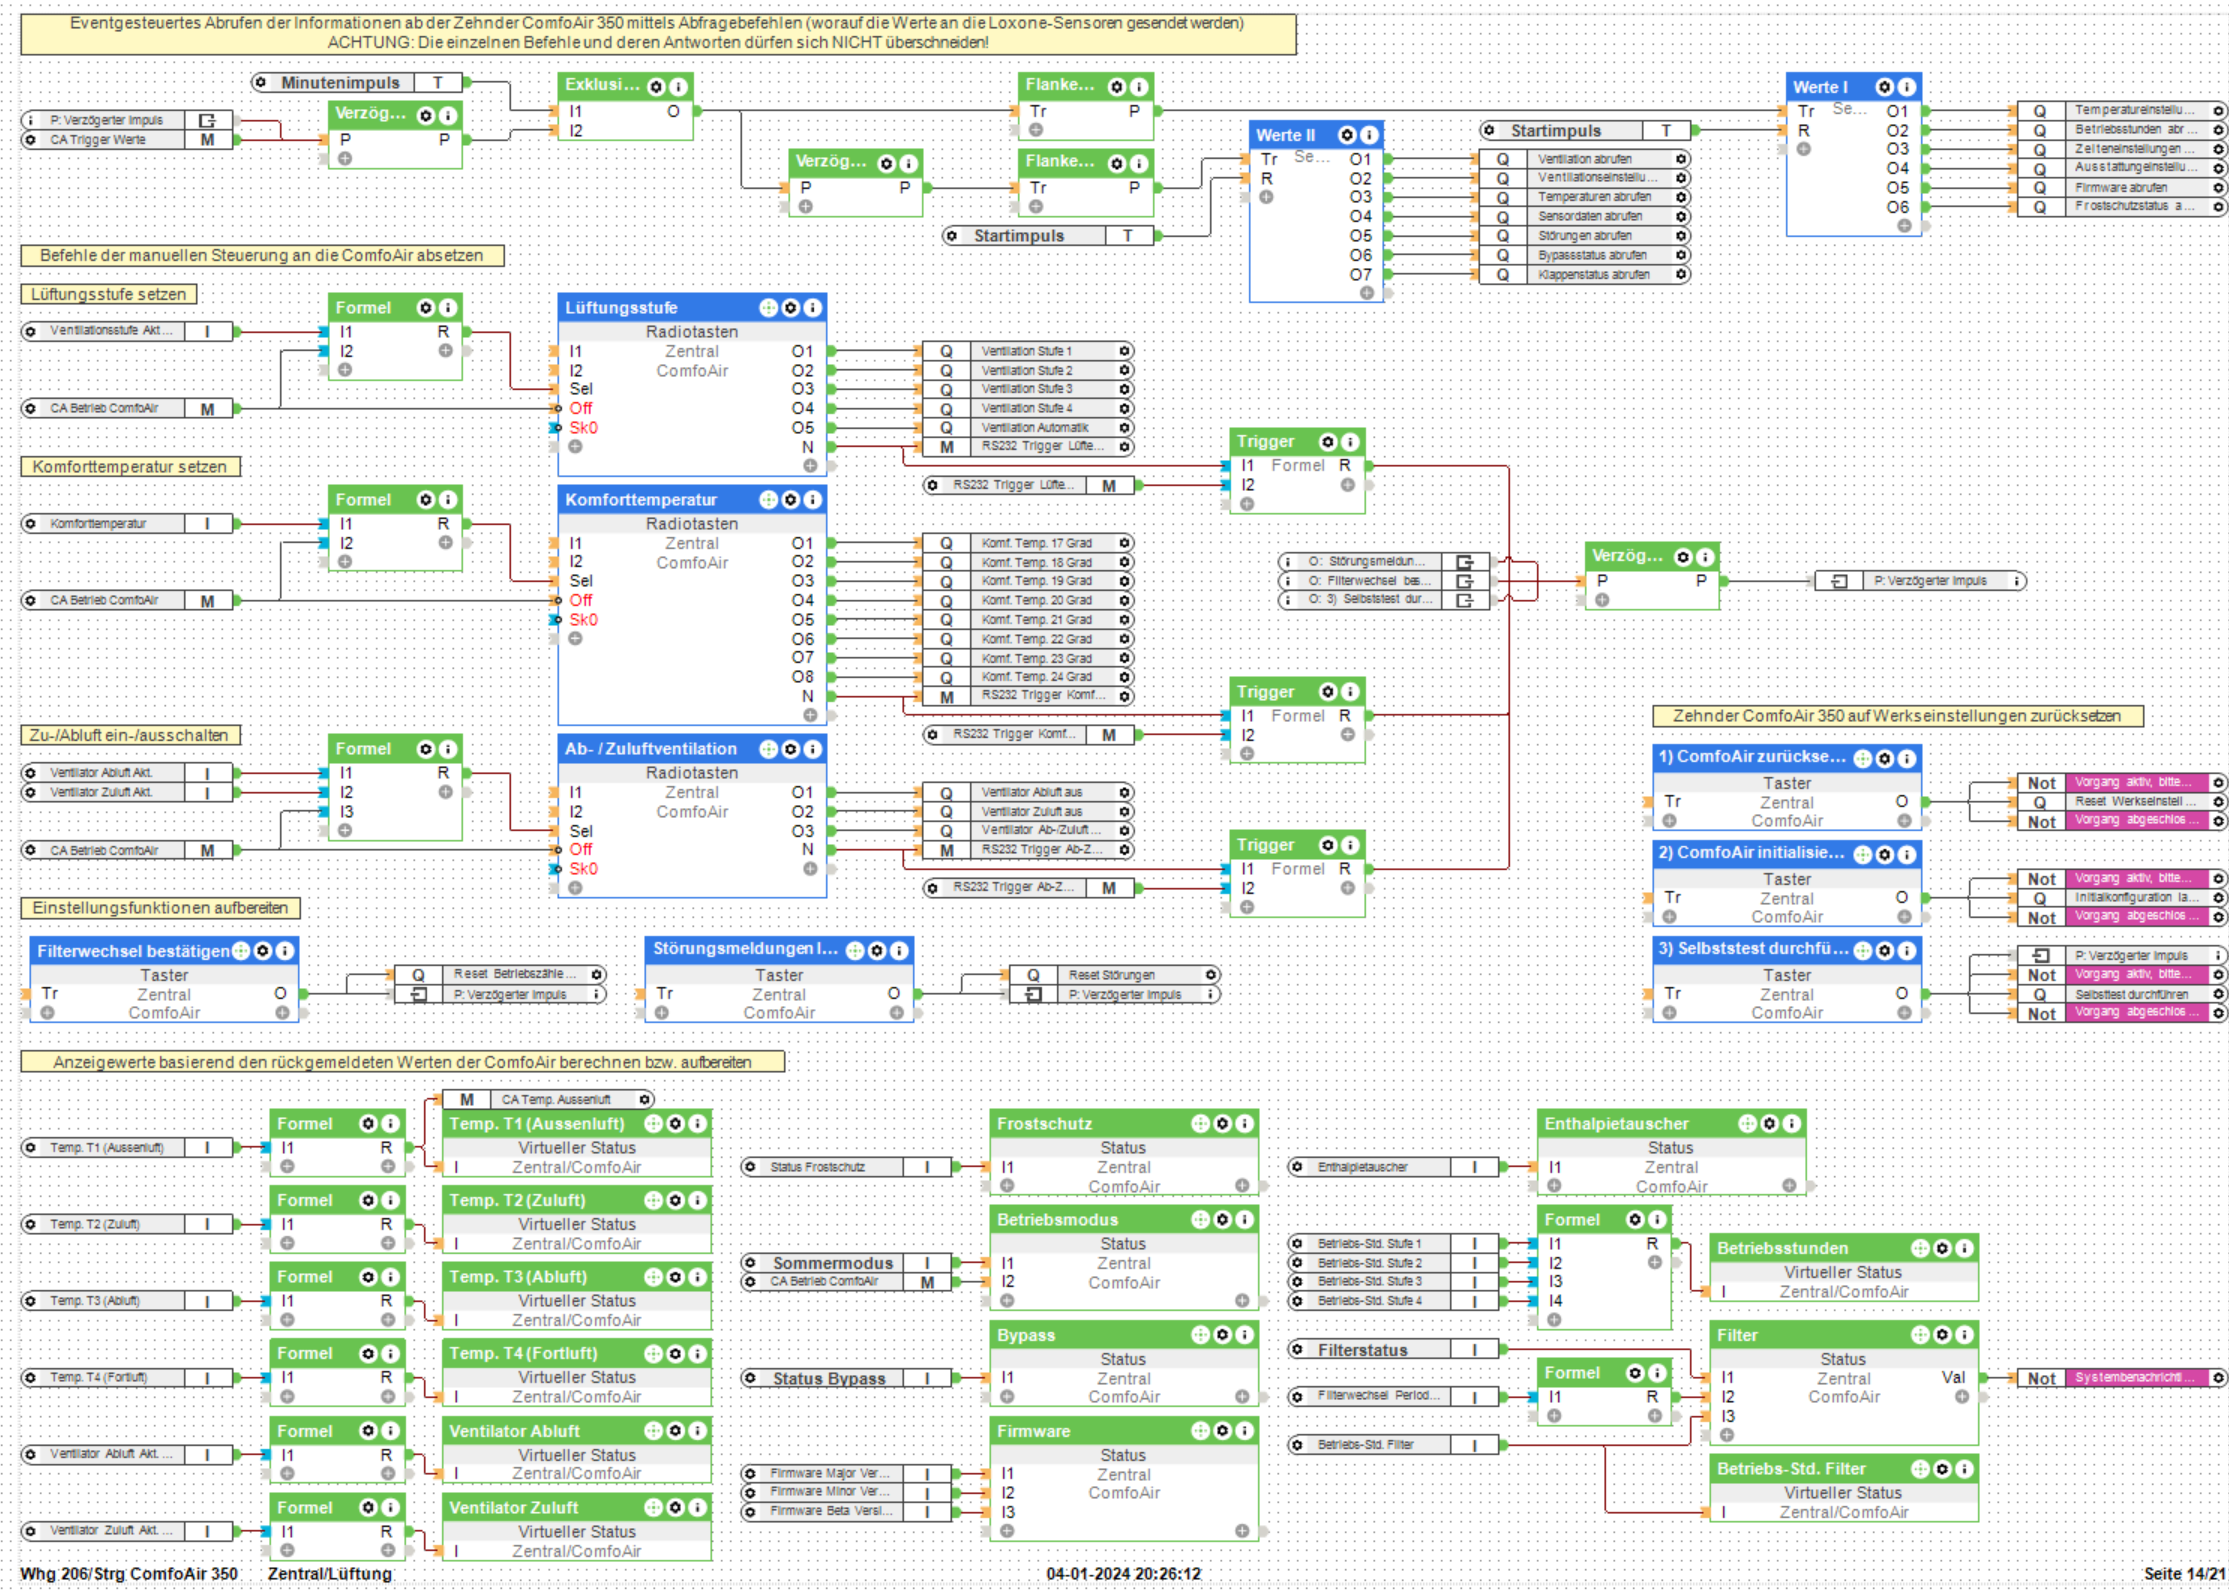2229x1591 pixels.
Task: Click gear icon of Frostschutz status block
Action: (1222, 1124)
